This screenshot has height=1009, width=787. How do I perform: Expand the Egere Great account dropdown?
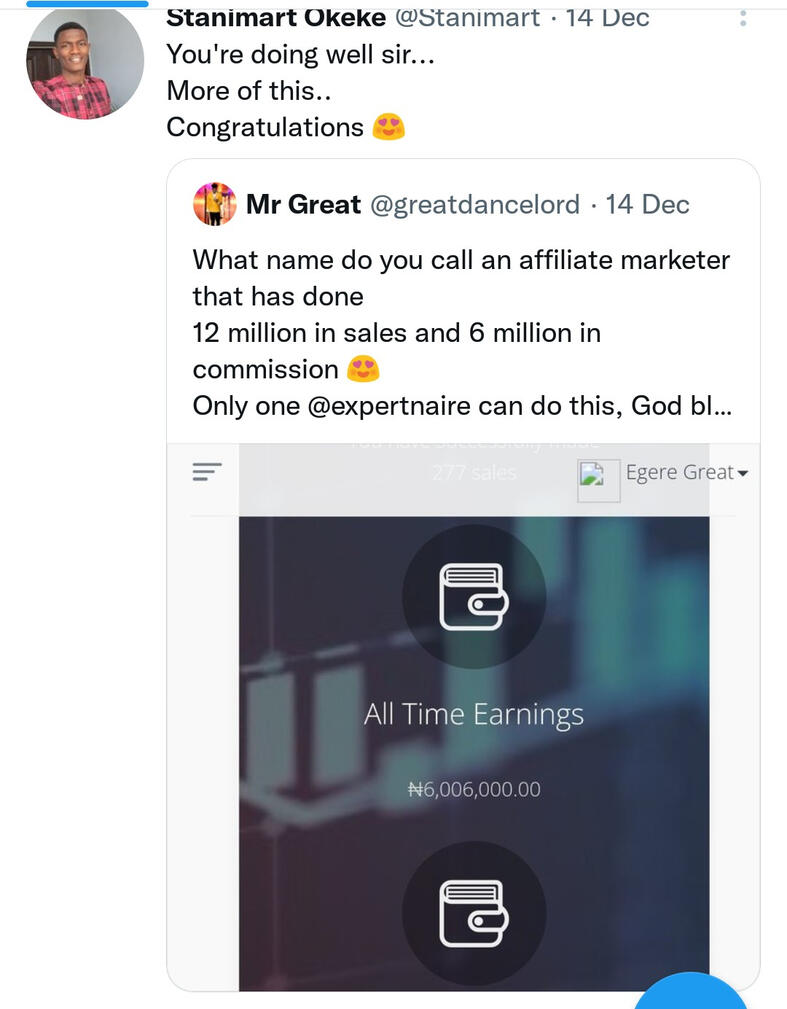click(x=687, y=472)
